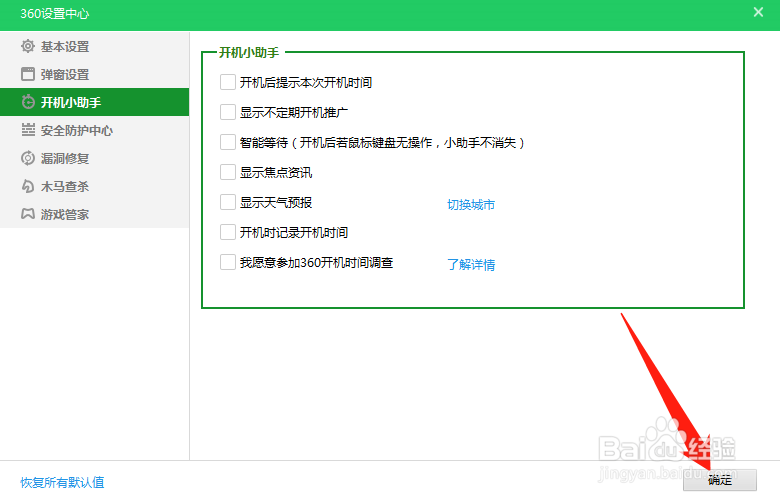780x500 pixels.
Task: Open the 了解详情 link
Action: coord(471,264)
